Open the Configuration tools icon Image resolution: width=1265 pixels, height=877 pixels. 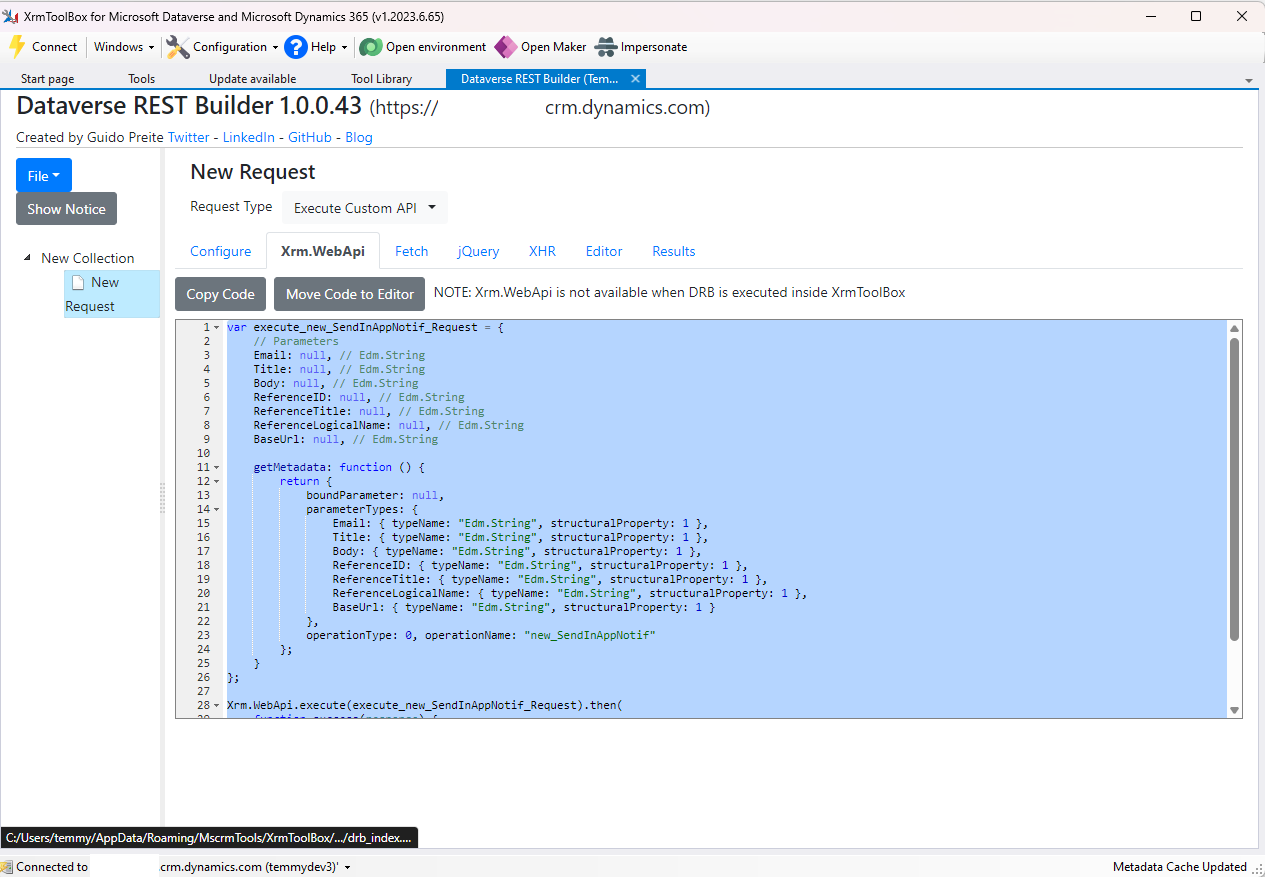point(178,47)
